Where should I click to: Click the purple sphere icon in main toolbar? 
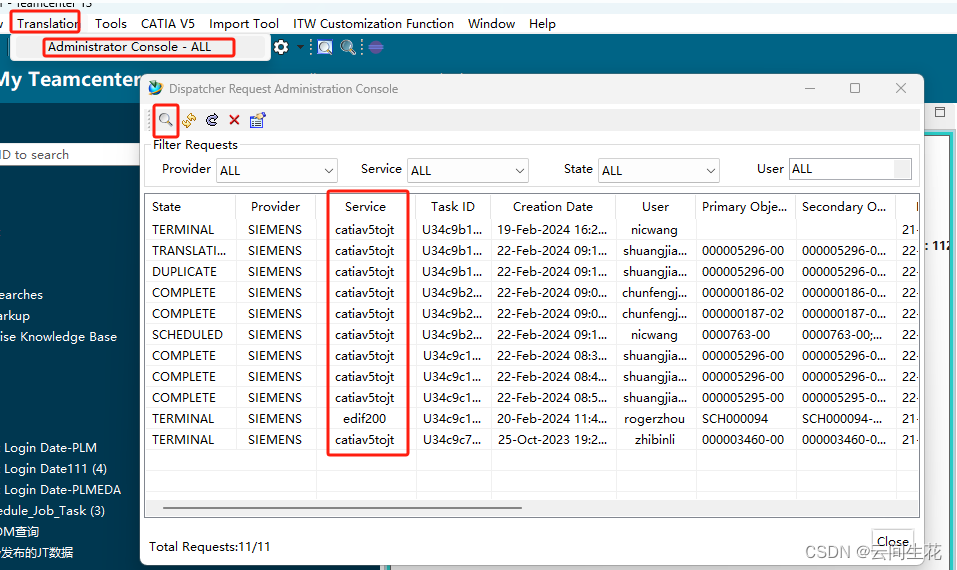tap(376, 47)
